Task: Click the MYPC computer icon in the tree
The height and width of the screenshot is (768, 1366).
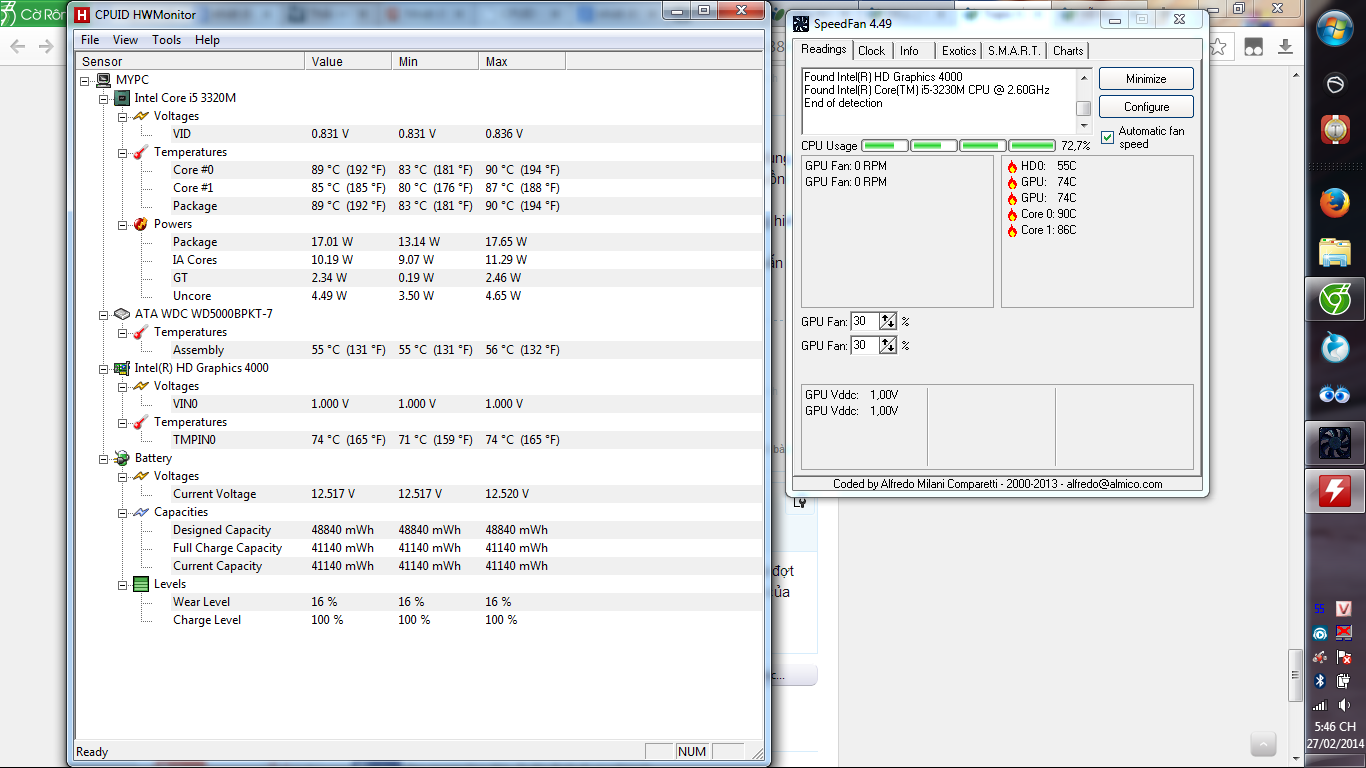Action: (x=104, y=80)
